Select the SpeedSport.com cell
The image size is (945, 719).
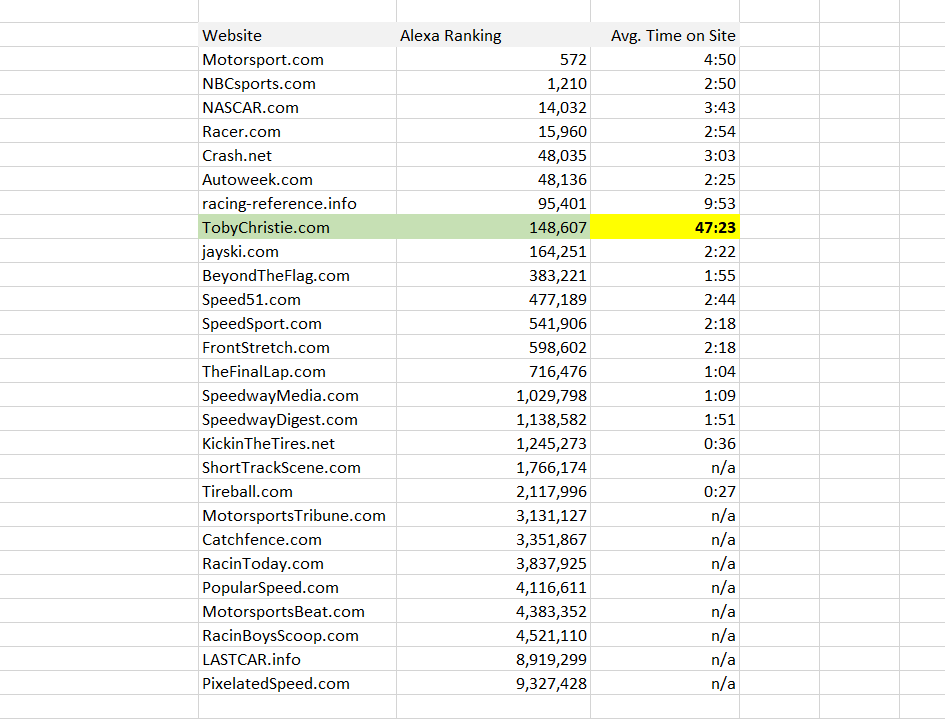[297, 324]
